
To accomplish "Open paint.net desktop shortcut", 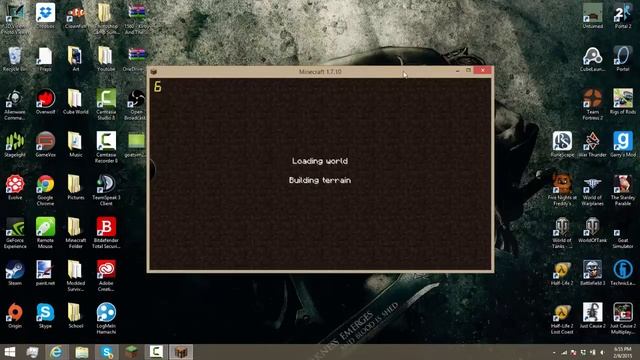I will click(45, 273).
